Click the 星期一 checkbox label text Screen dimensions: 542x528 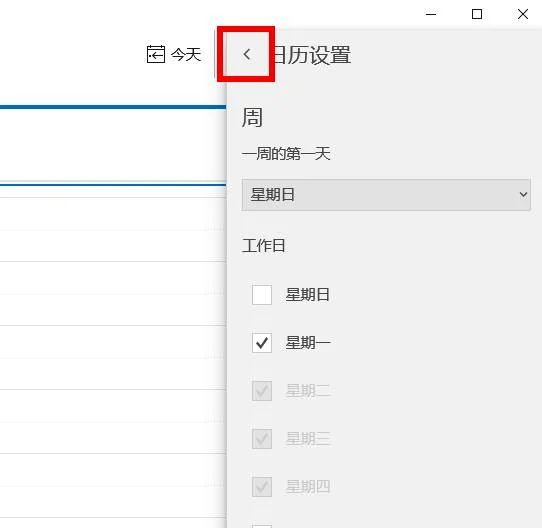(308, 343)
